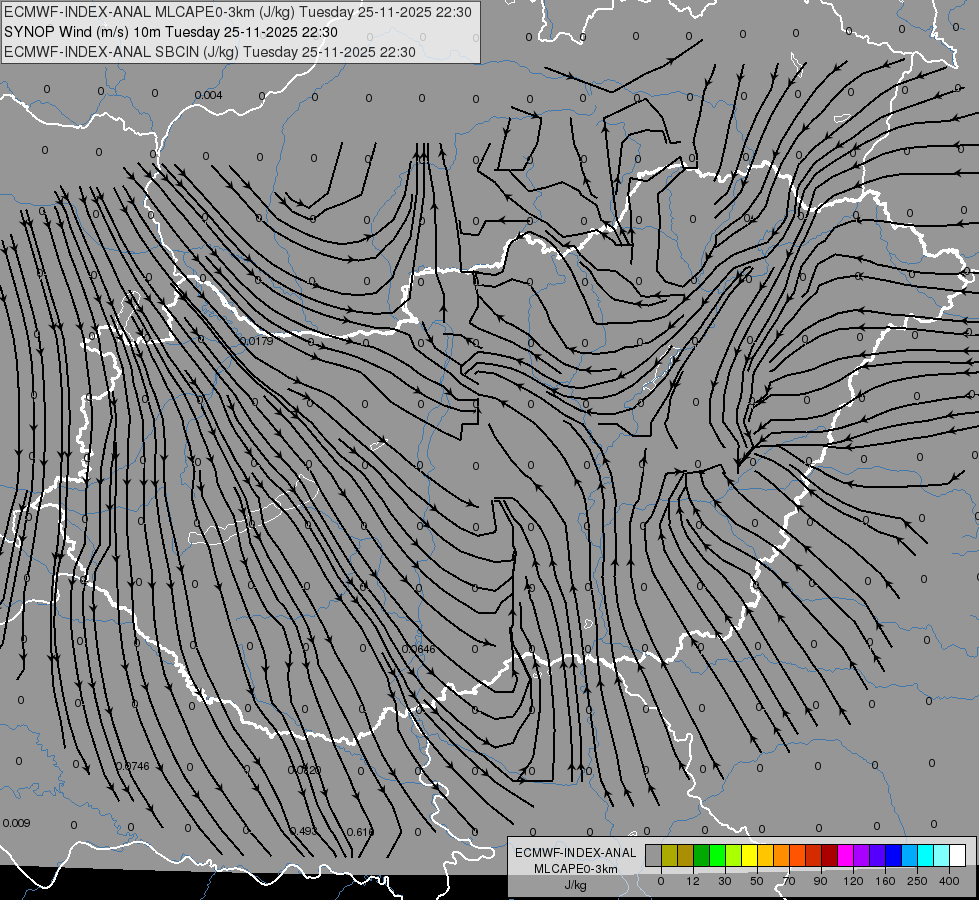Click the map value '0.0746'

pos(132,766)
